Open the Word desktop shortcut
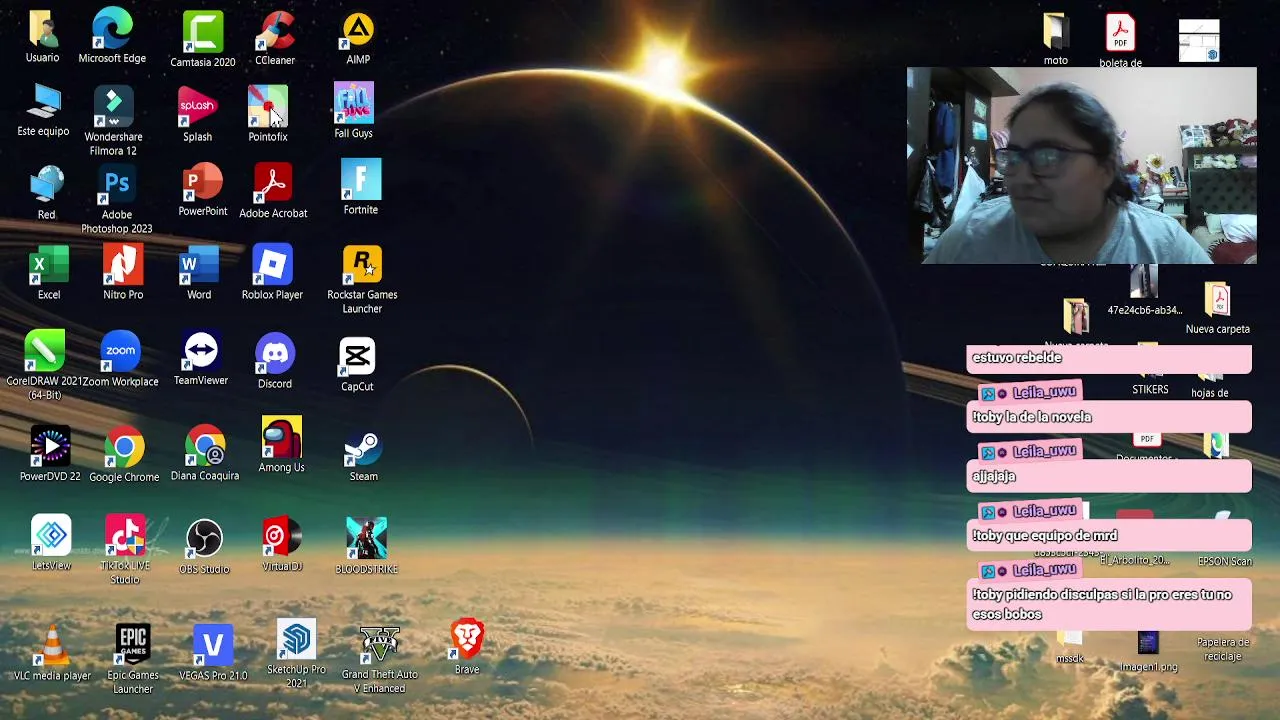 pos(199,267)
